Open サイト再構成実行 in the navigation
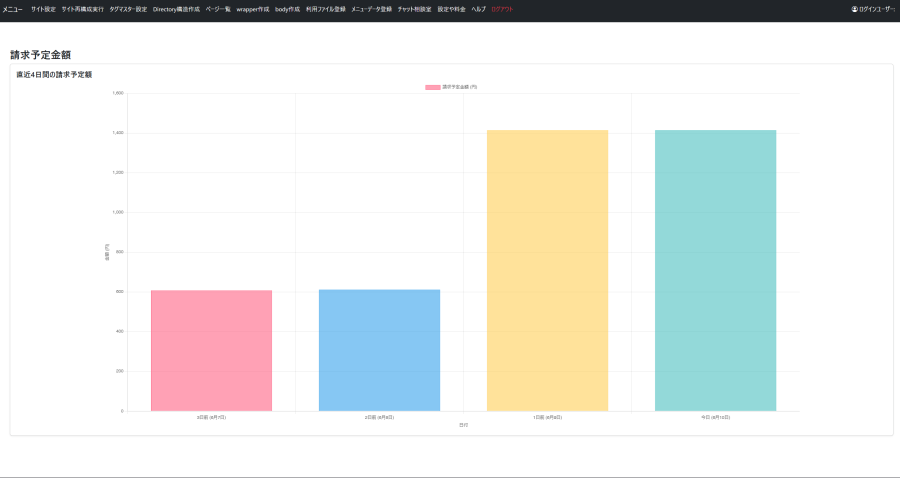 (x=82, y=9)
